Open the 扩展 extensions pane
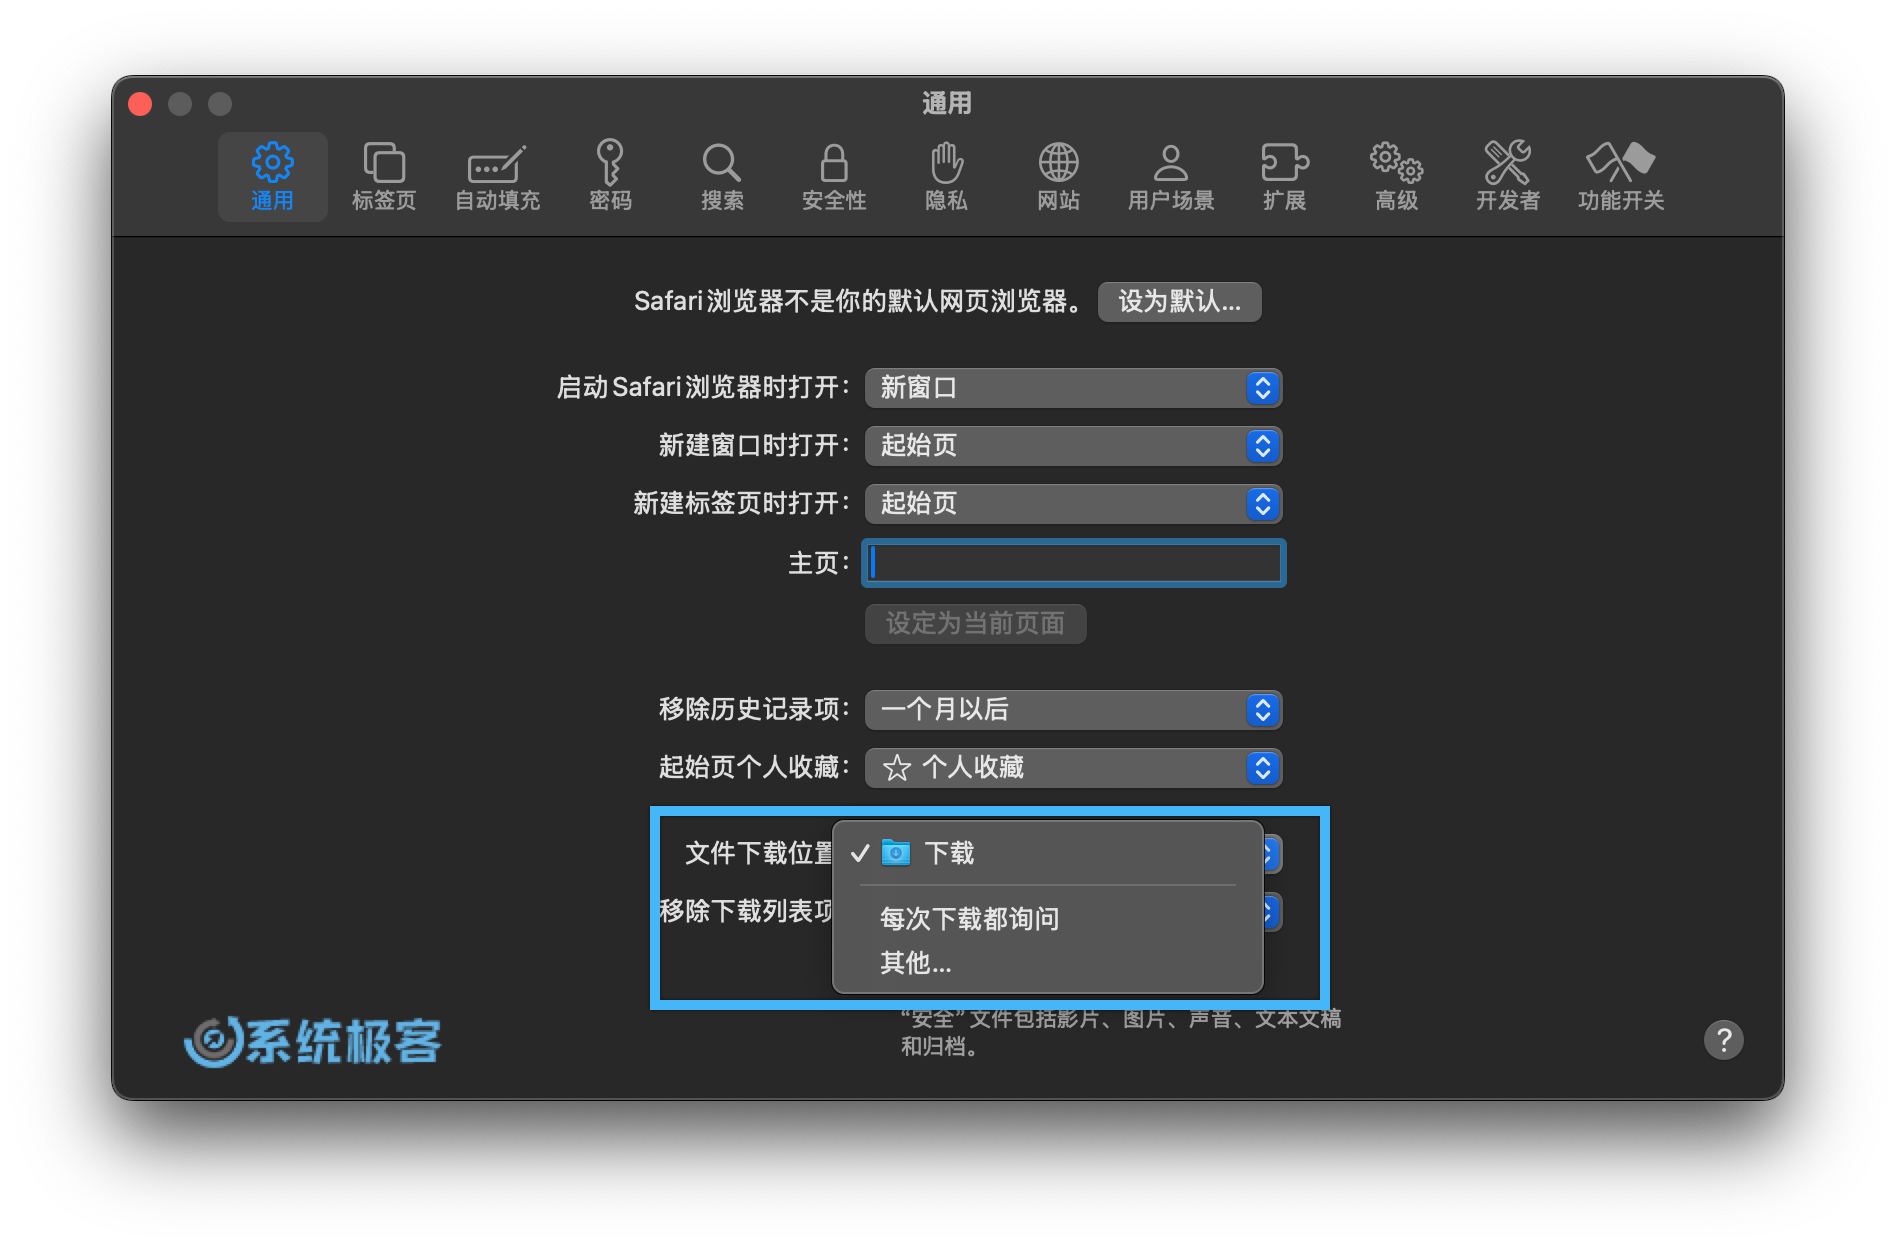Viewport: 1896px width, 1248px height. (1284, 177)
